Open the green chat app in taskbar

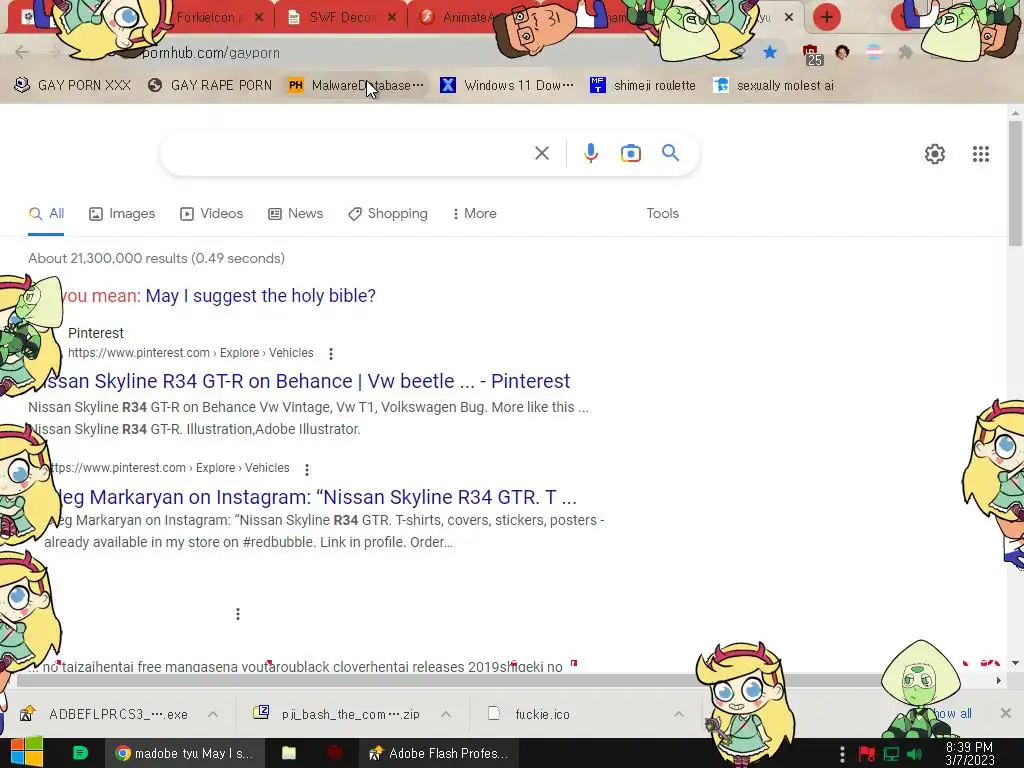[x=80, y=753]
